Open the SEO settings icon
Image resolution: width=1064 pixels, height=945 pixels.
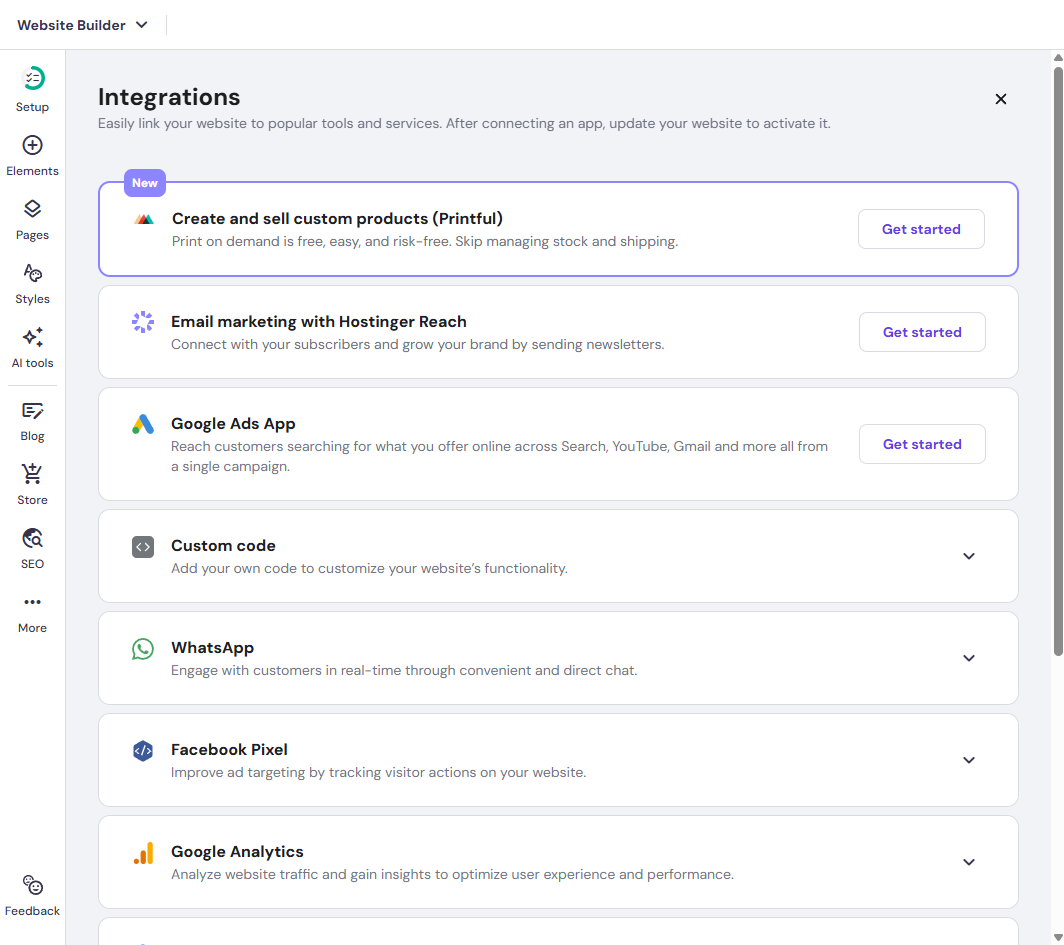(x=33, y=539)
